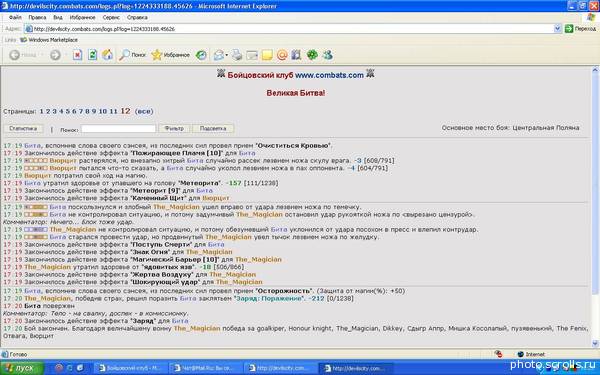Go to log page 1
The image size is (600, 375).
click(x=41, y=111)
